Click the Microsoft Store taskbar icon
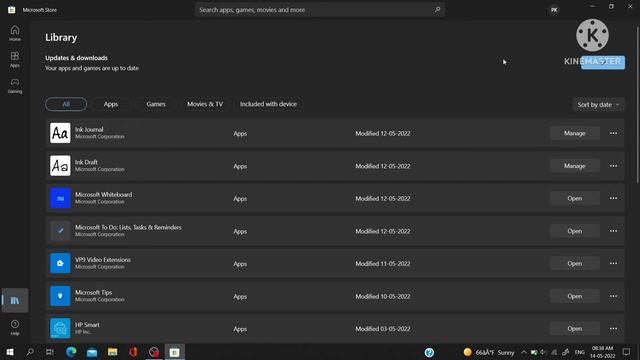This screenshot has height=360, width=640. (174, 352)
